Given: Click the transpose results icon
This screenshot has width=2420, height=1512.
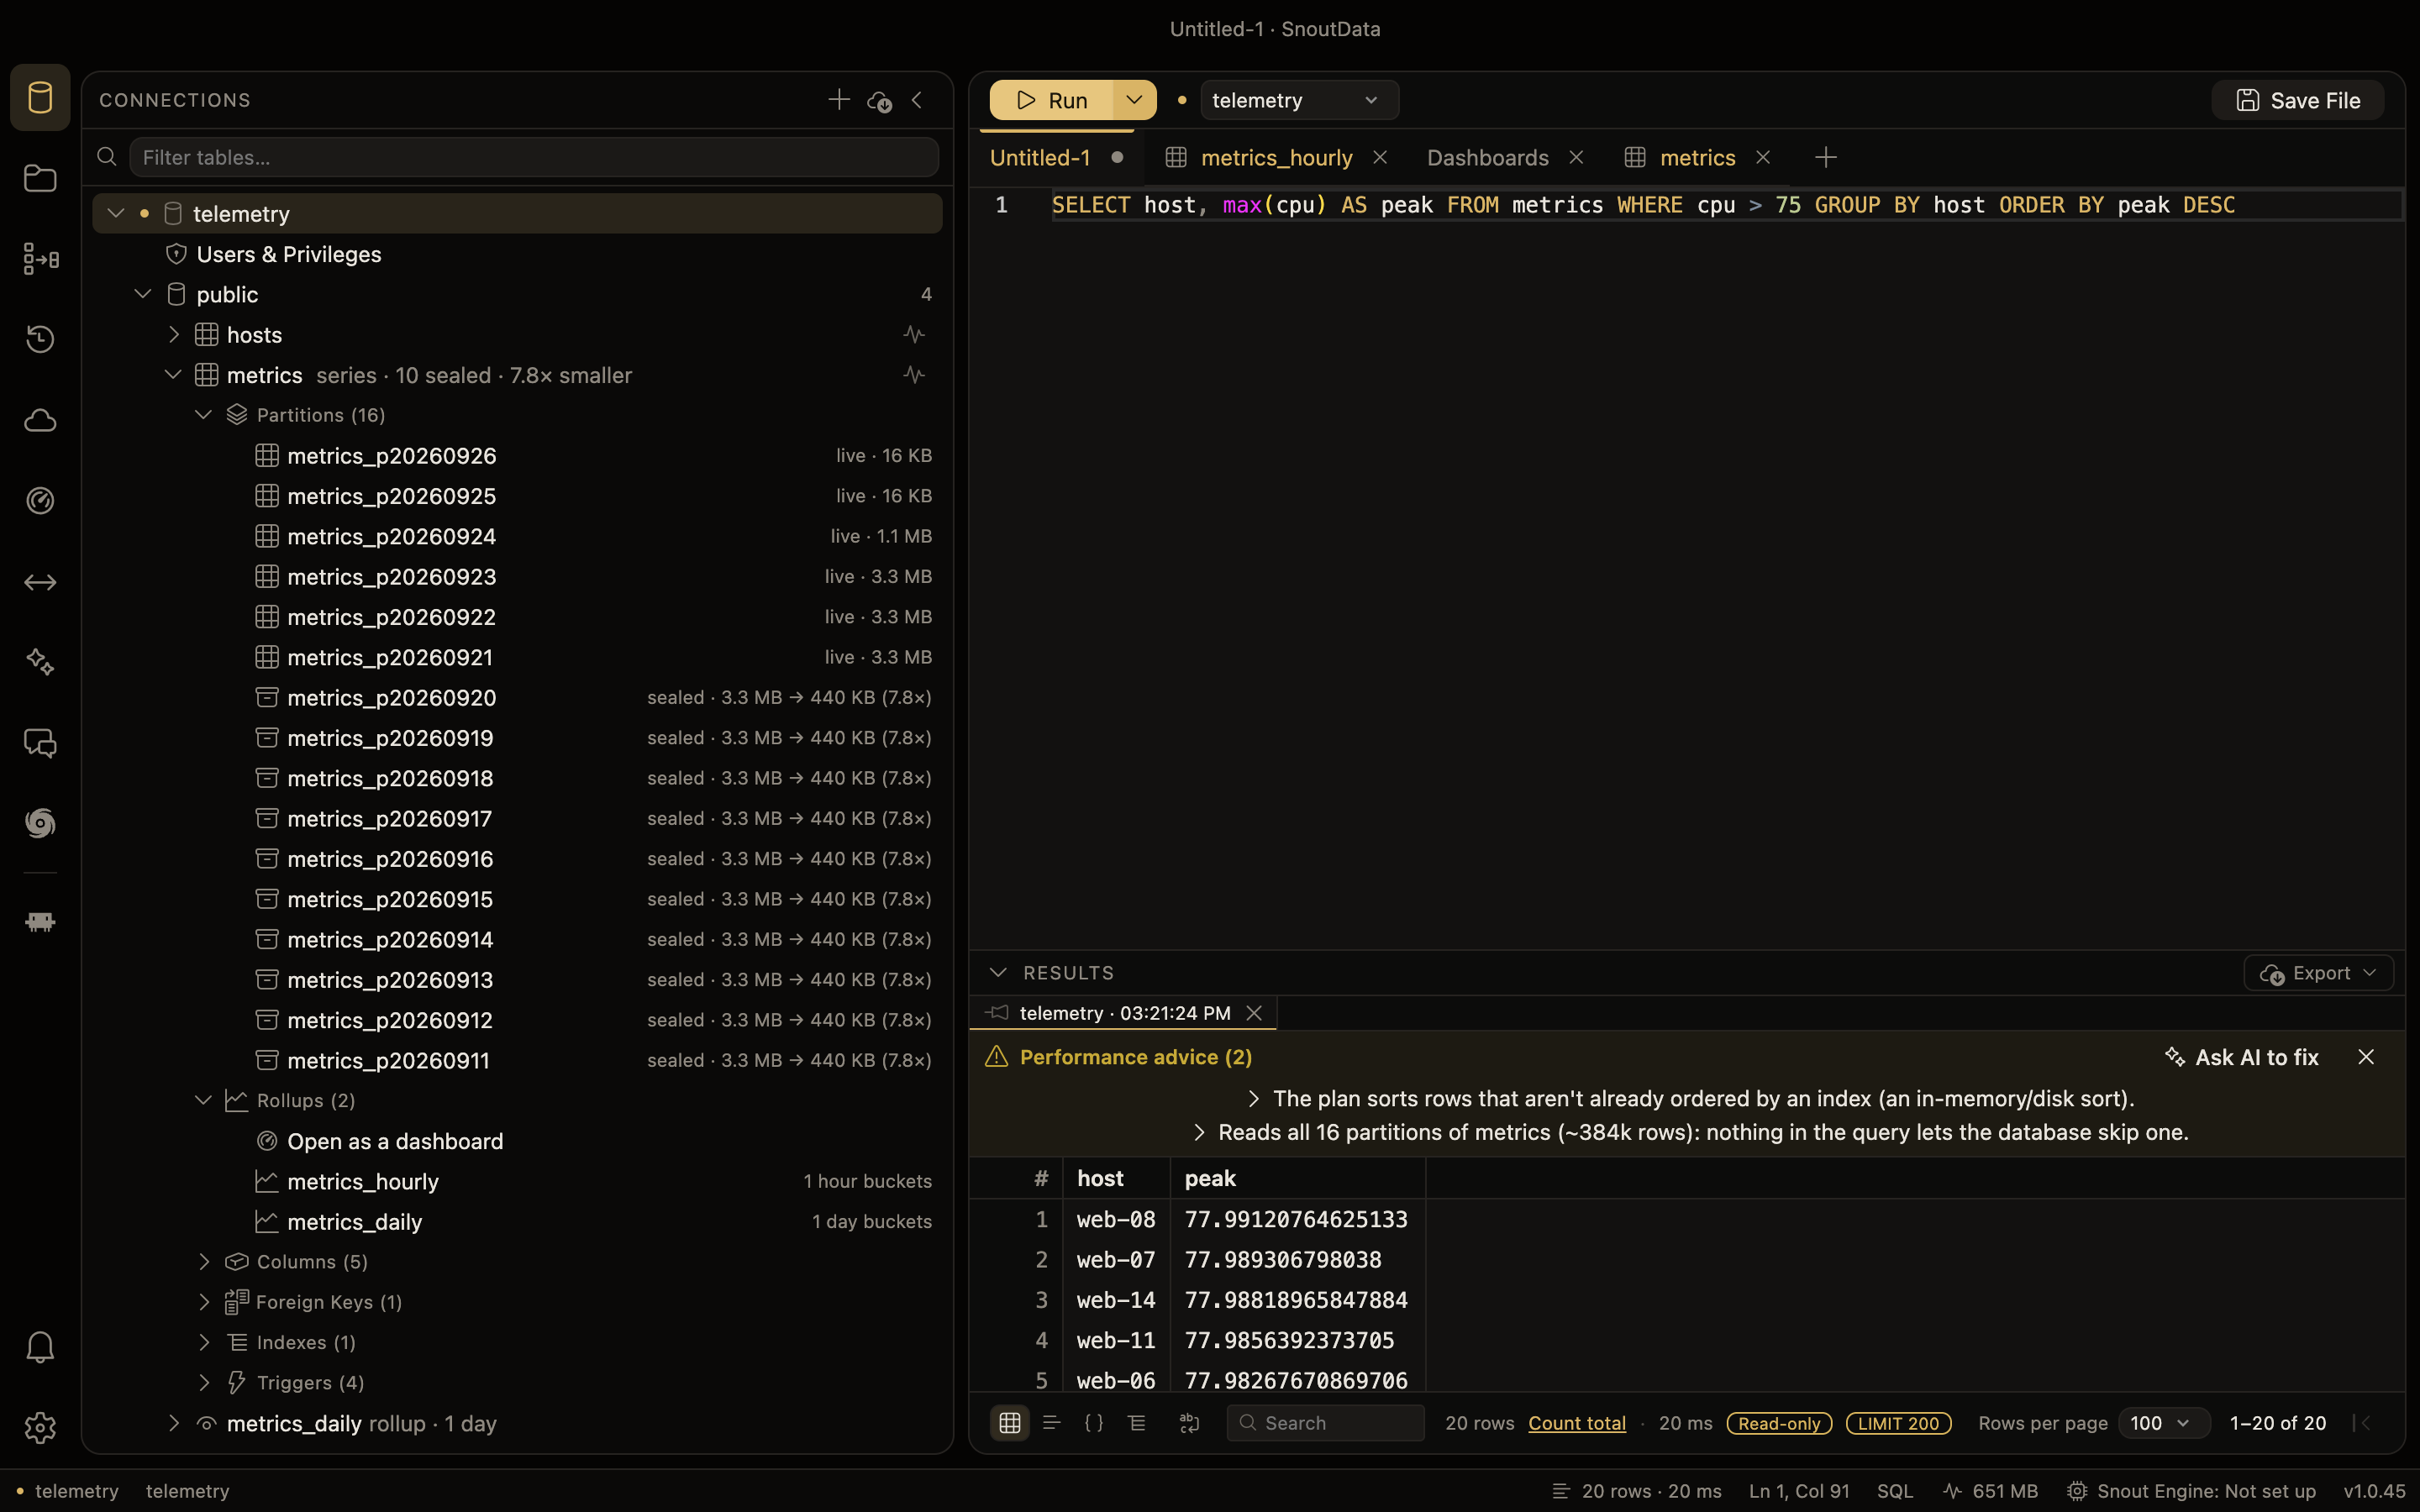Looking at the screenshot, I should click(x=1189, y=1422).
